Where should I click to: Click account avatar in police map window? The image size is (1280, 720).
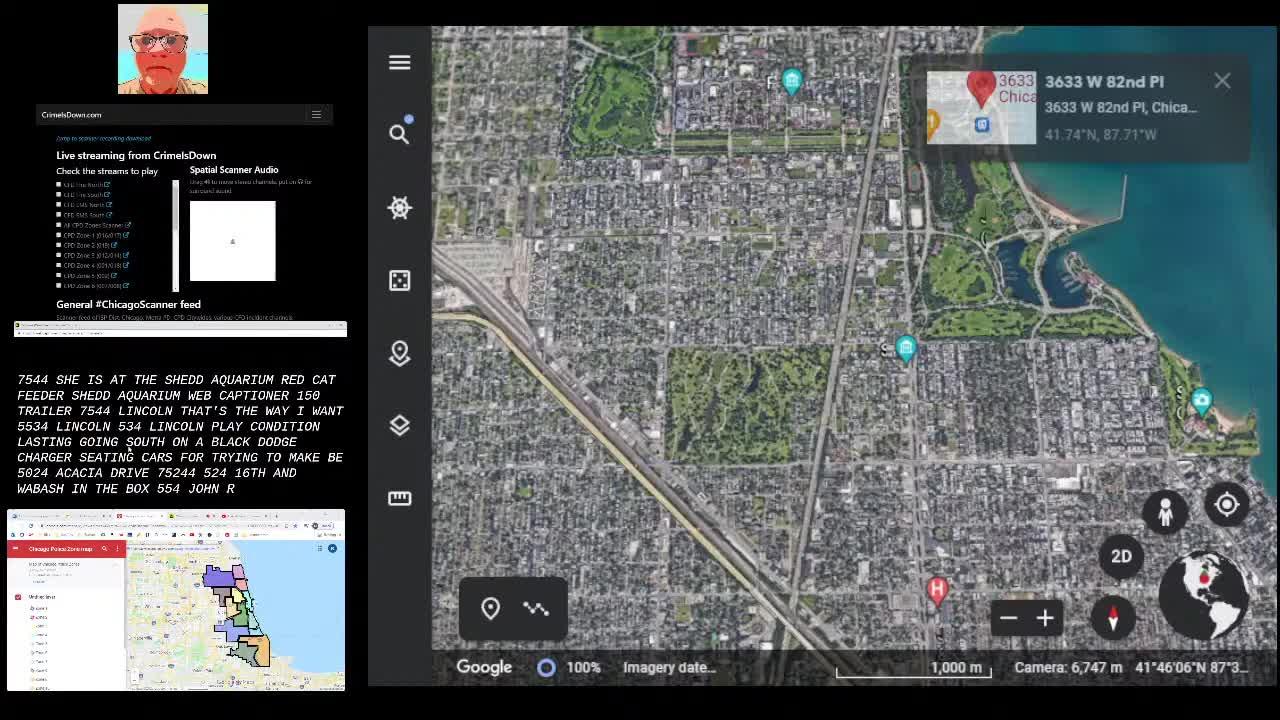[332, 548]
